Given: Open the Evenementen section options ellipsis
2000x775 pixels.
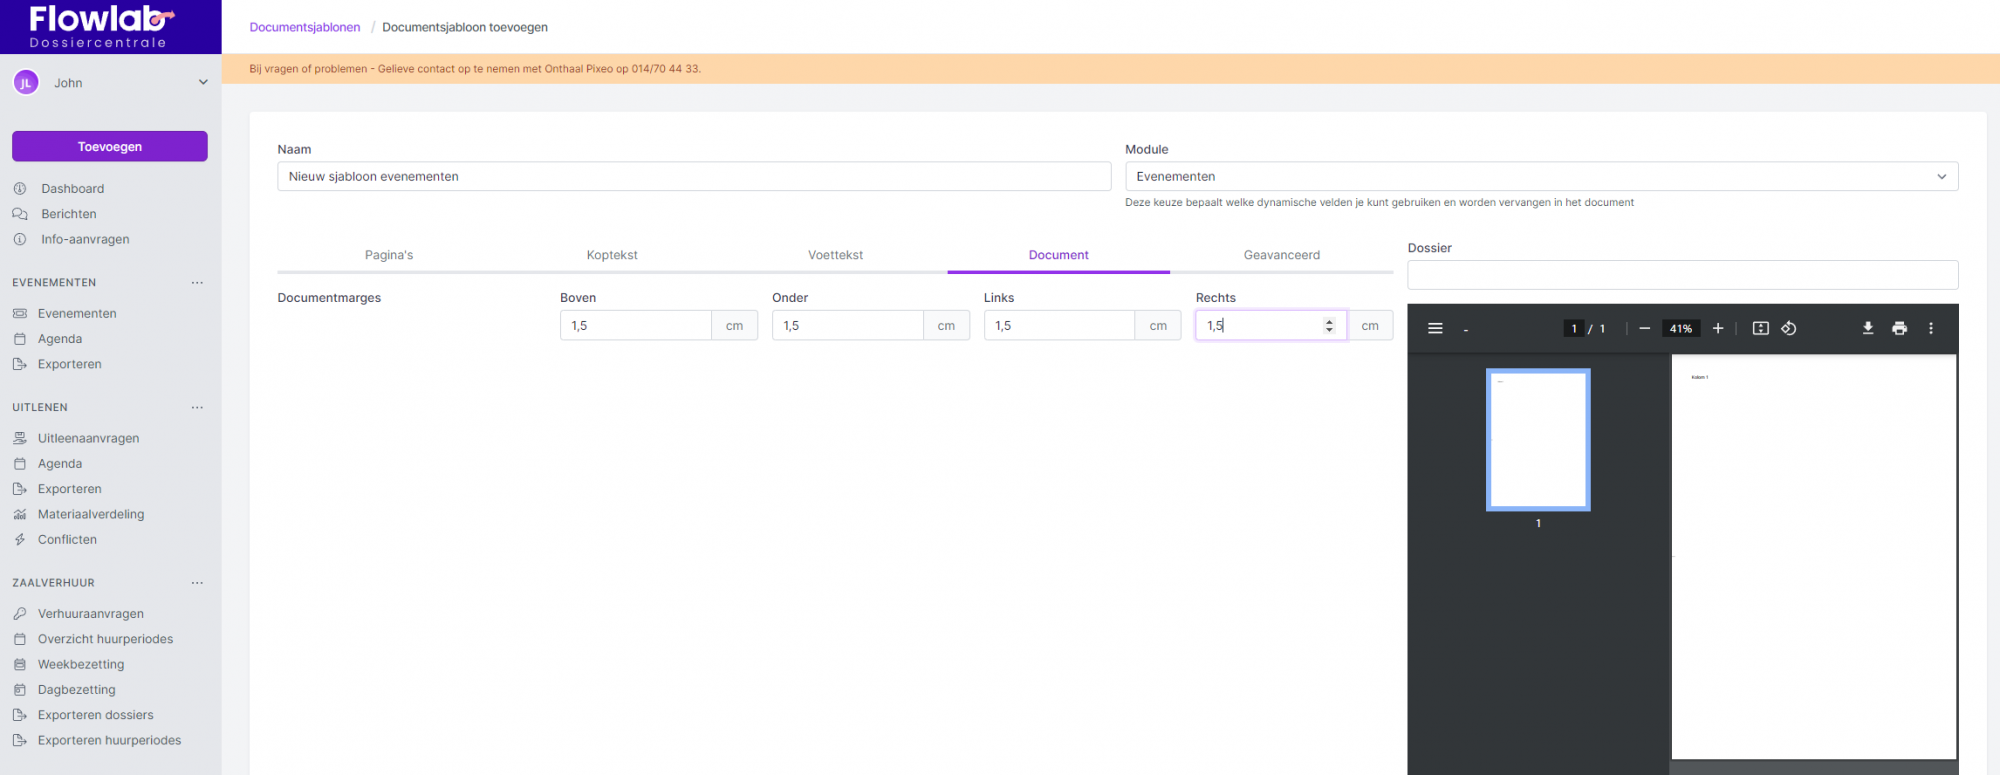Looking at the screenshot, I should [197, 283].
